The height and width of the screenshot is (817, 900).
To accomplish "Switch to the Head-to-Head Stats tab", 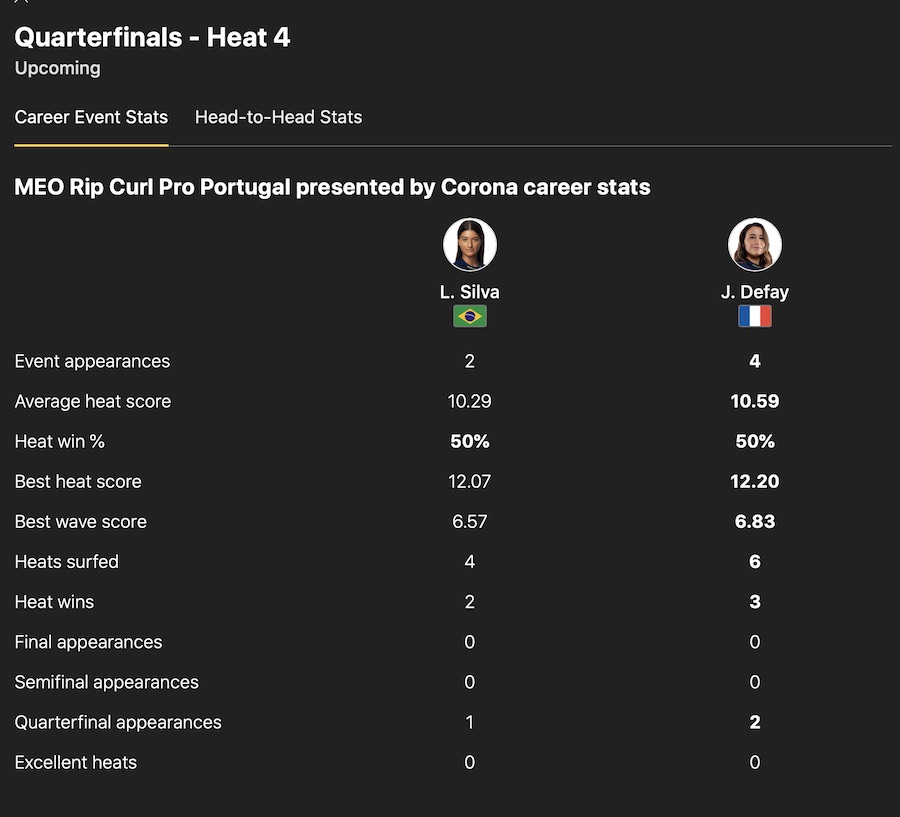I will [x=278, y=117].
